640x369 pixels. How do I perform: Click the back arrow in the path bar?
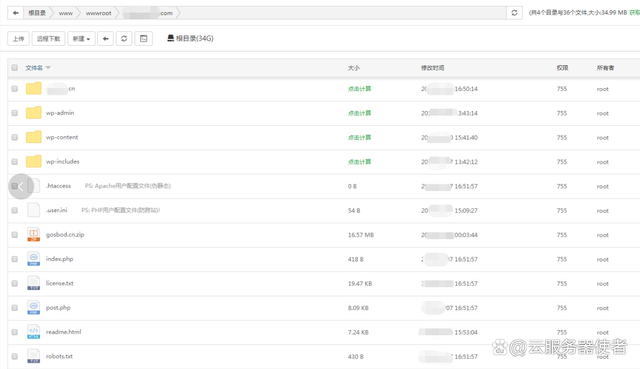point(16,13)
